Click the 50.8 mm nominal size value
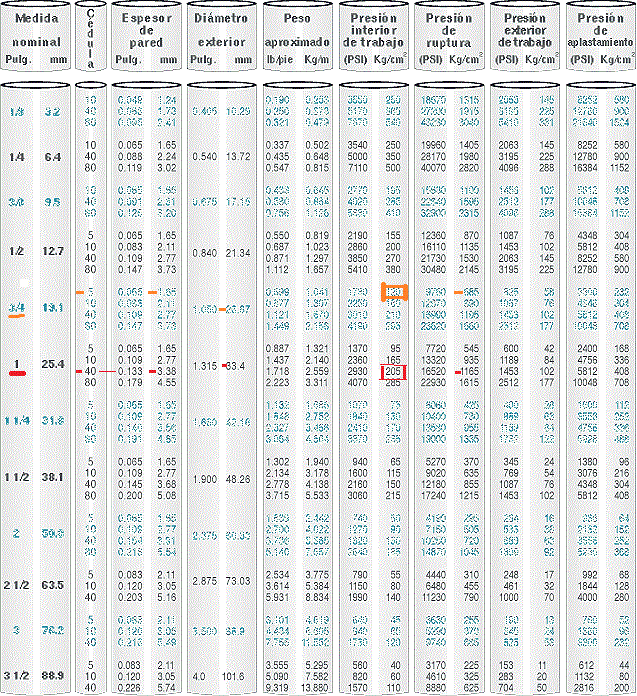This screenshot has height=696, width=637. click(x=52, y=535)
